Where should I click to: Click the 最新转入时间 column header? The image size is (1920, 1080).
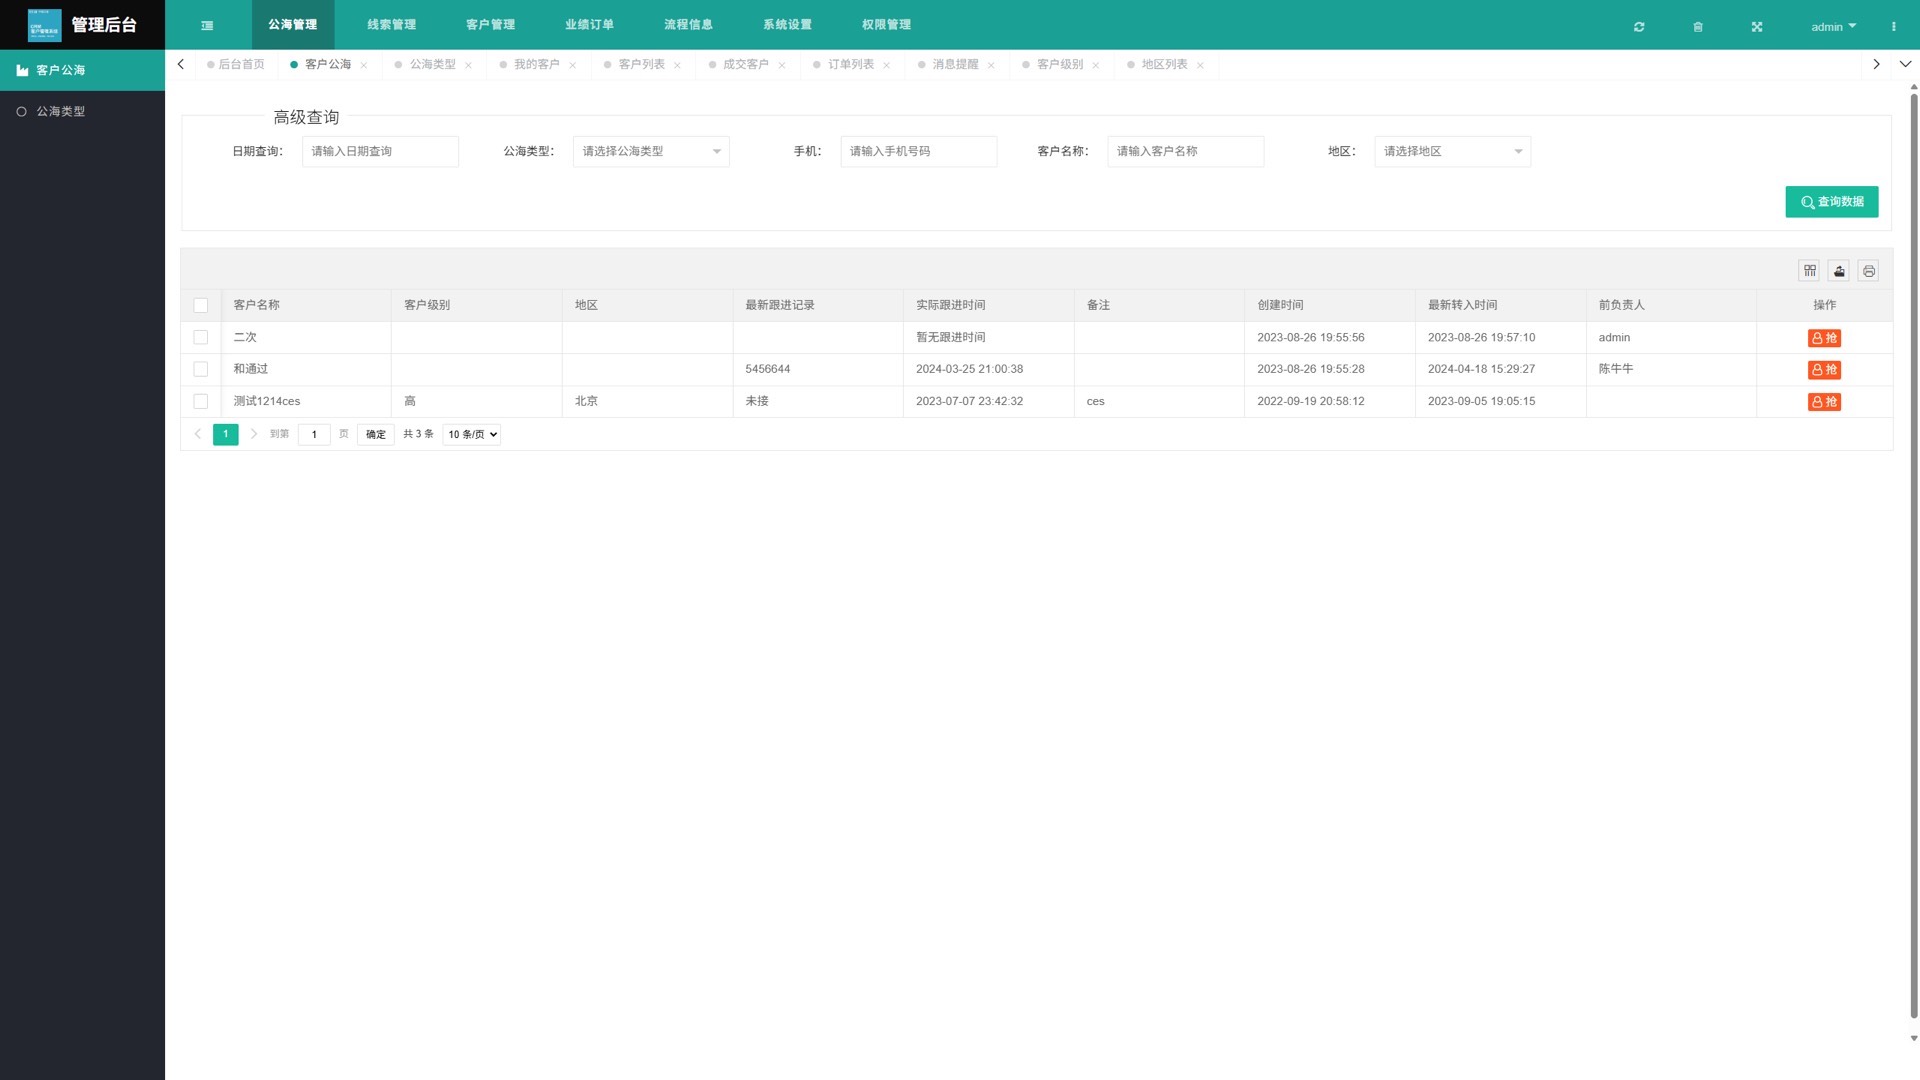[1500, 305]
